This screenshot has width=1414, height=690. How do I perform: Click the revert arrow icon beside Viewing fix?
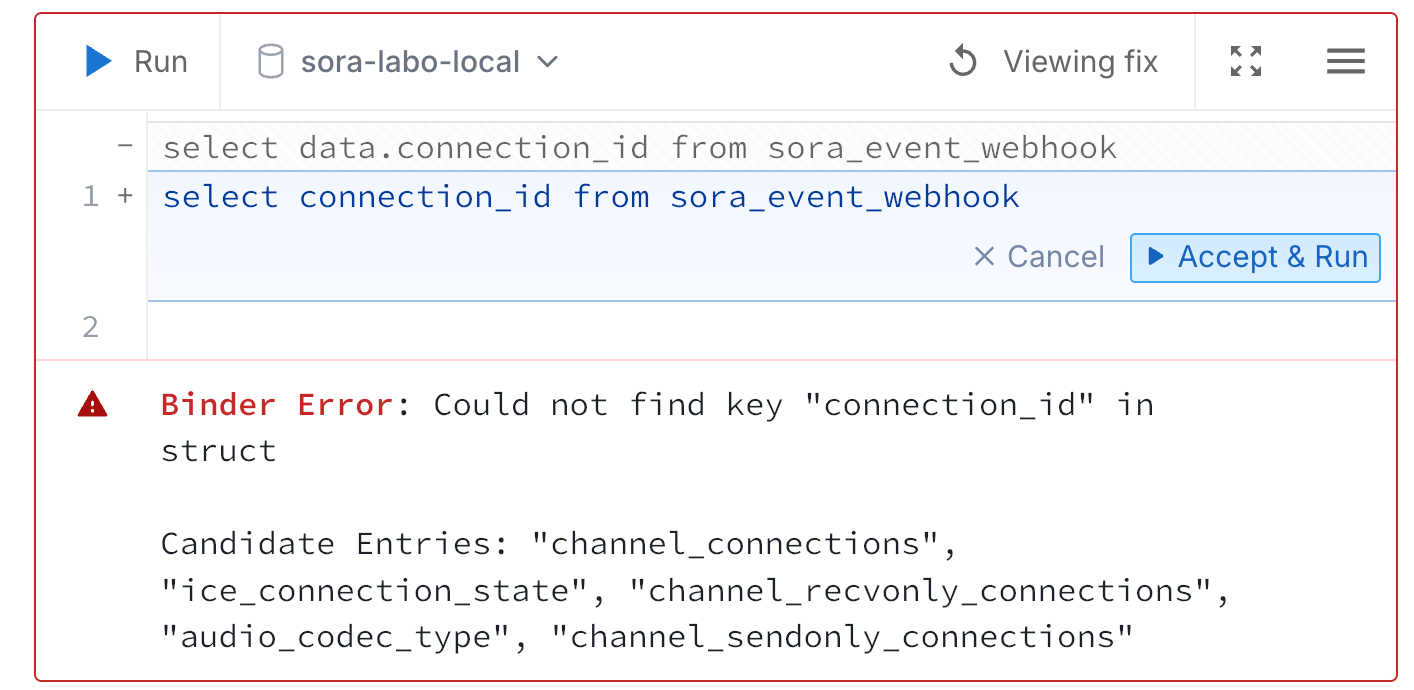point(963,62)
